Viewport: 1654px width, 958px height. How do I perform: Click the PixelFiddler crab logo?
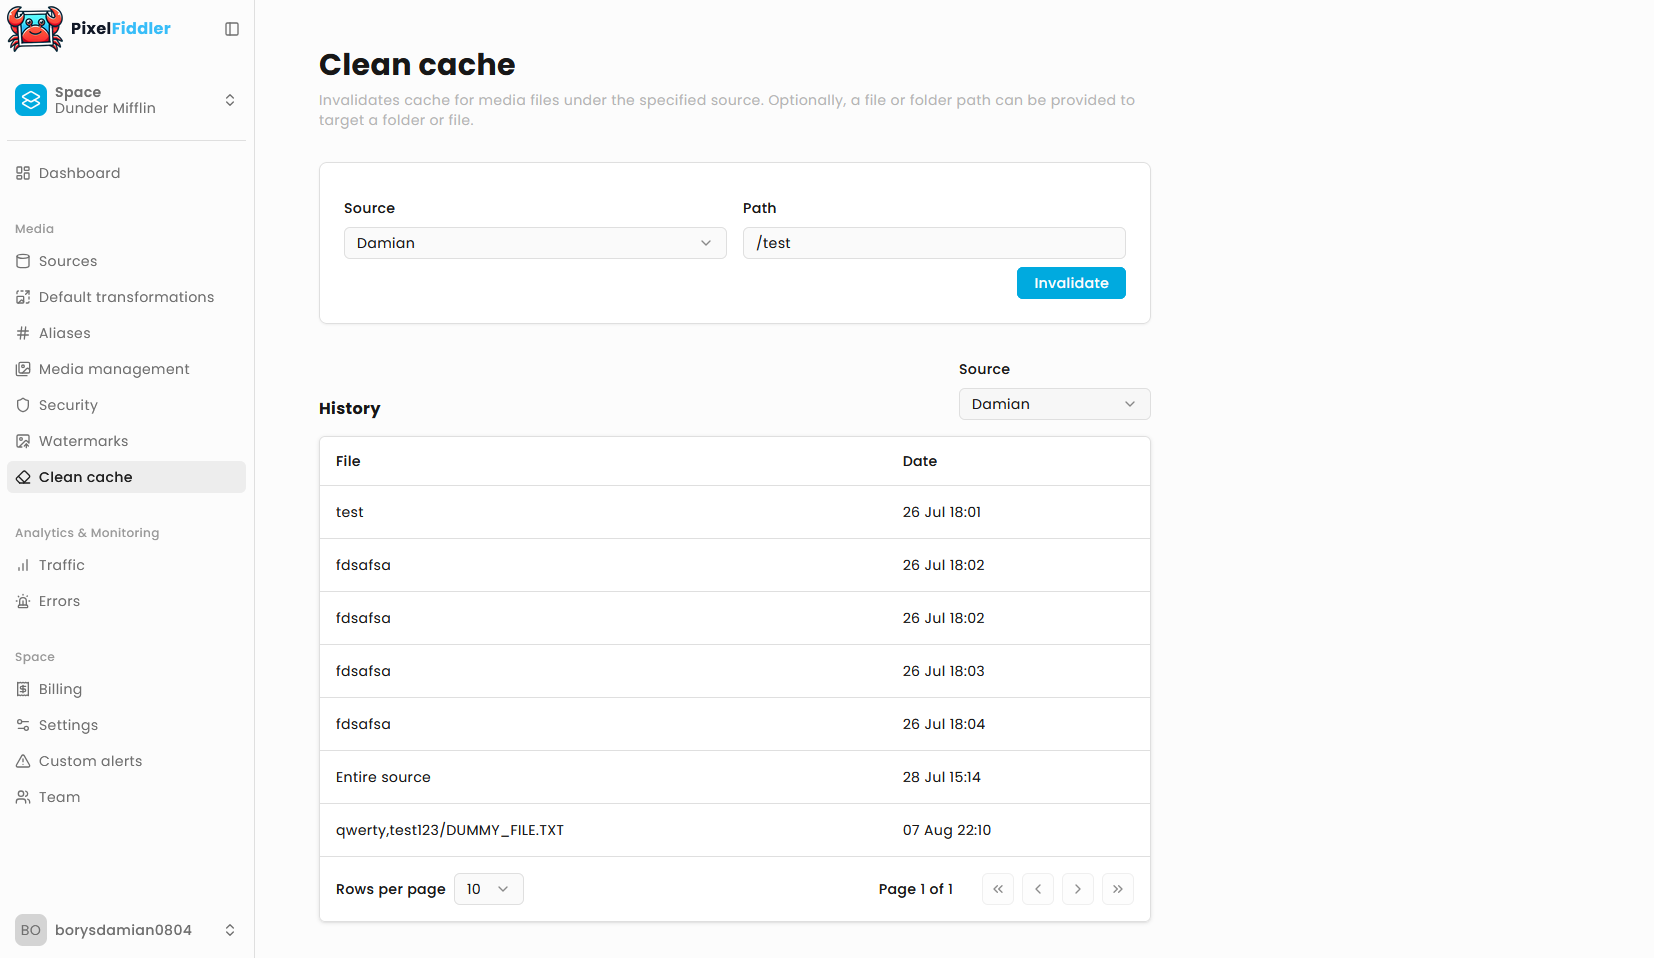(35, 28)
